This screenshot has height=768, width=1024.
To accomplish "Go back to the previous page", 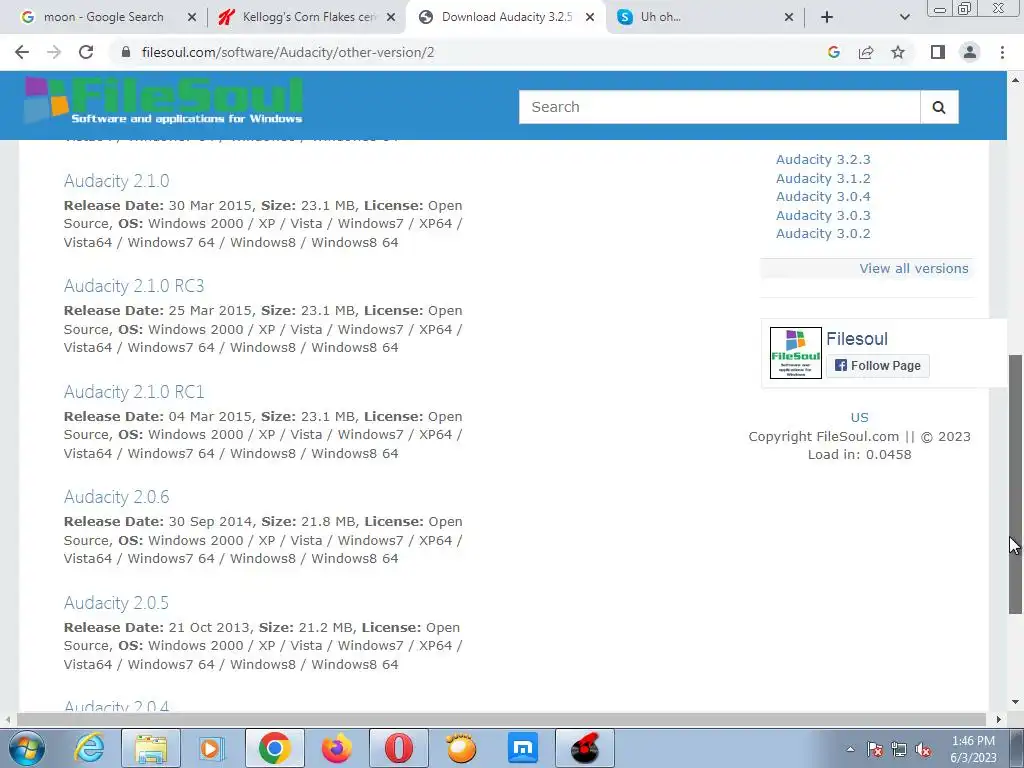I will (x=22, y=52).
